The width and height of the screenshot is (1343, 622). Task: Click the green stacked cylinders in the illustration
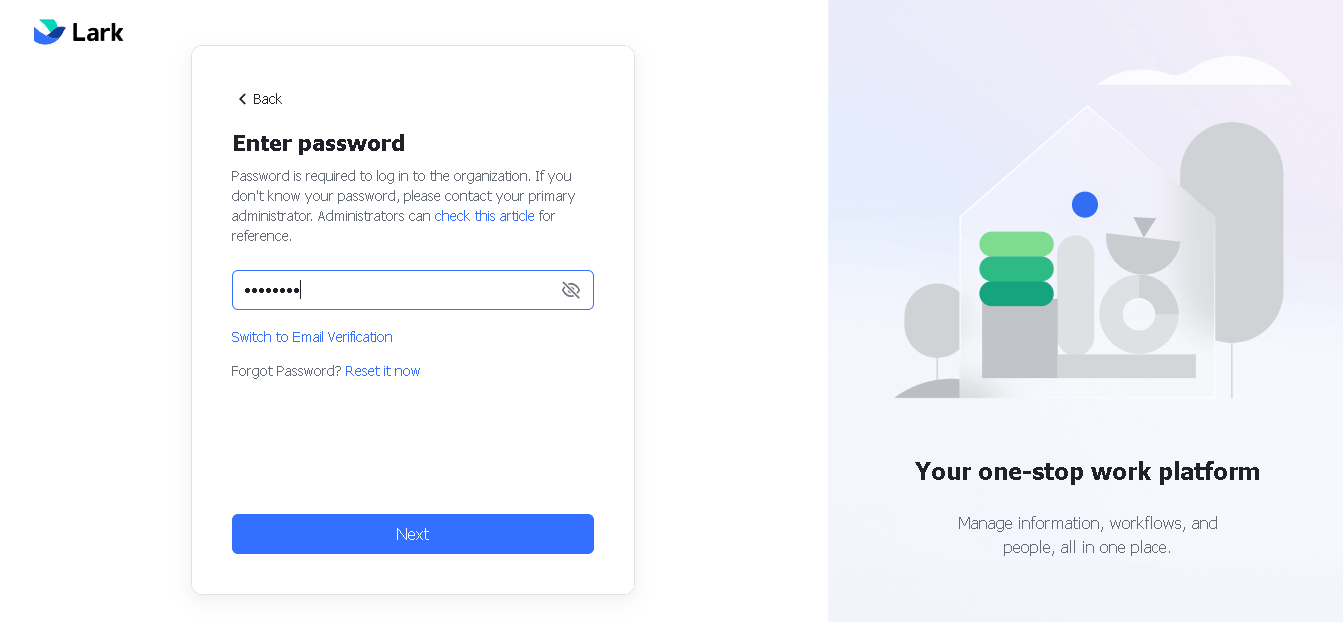(1016, 269)
